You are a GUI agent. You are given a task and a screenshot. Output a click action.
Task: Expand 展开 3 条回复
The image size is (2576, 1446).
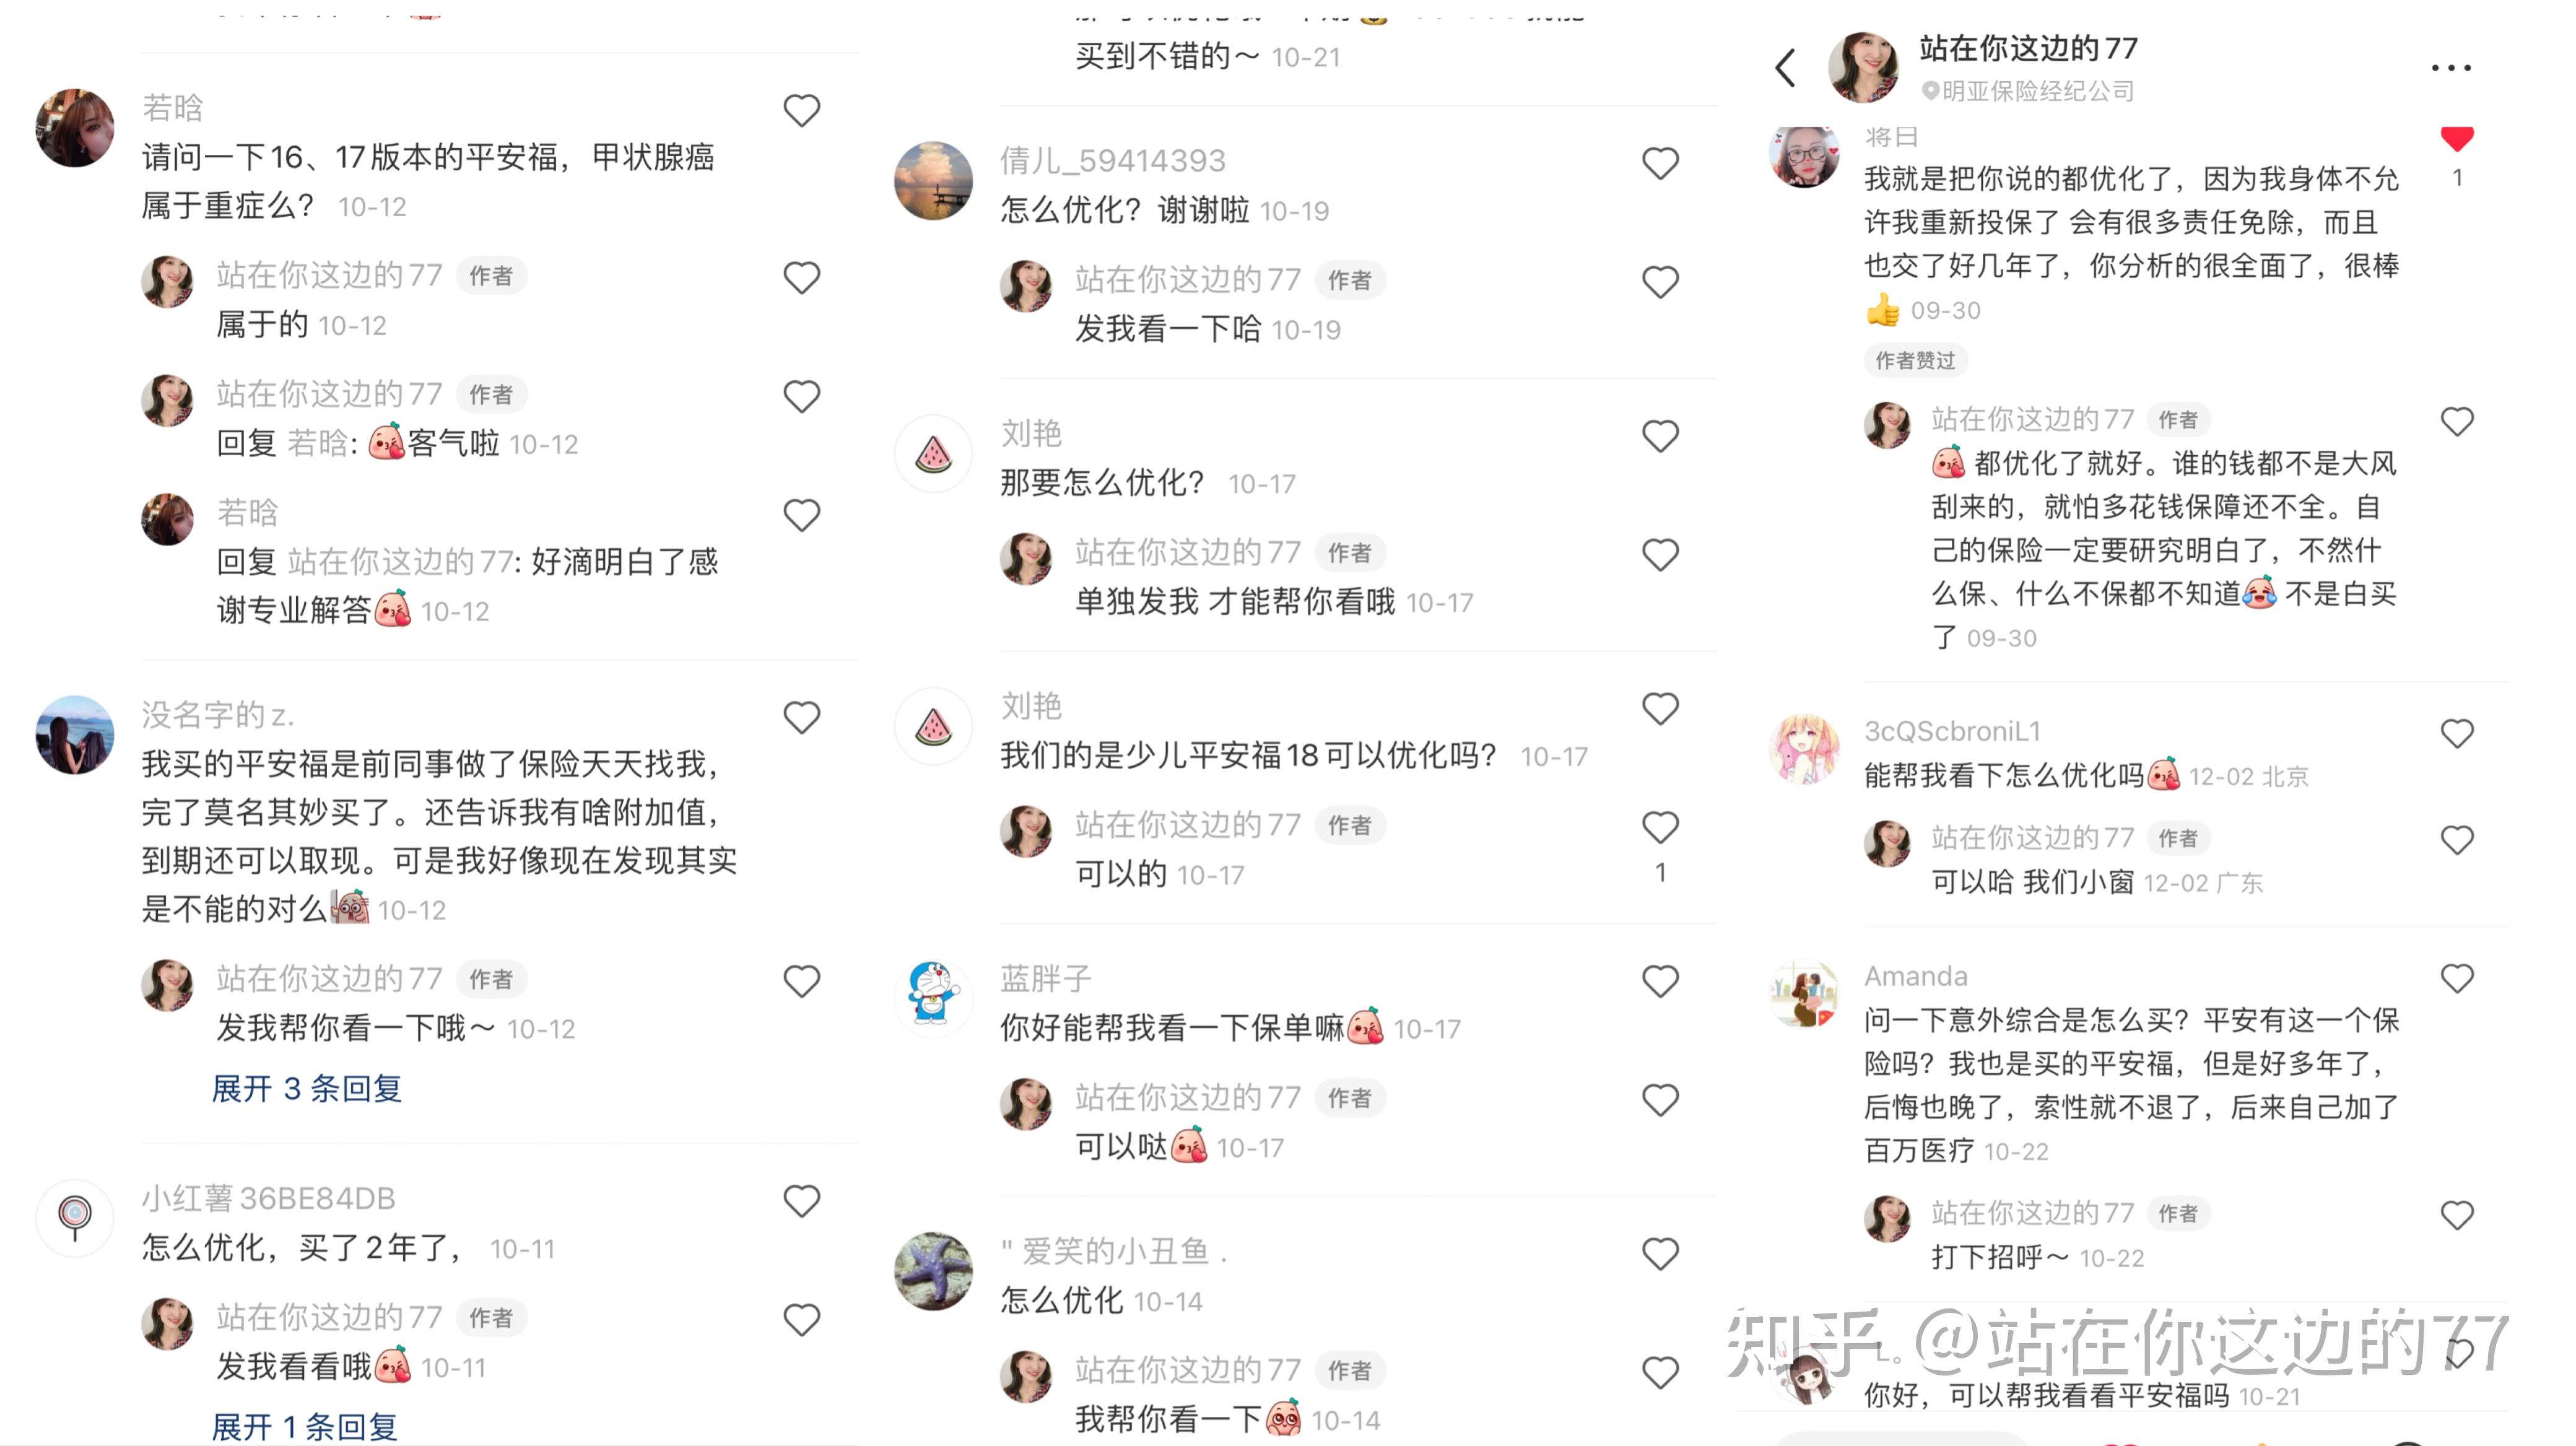click(x=307, y=1088)
